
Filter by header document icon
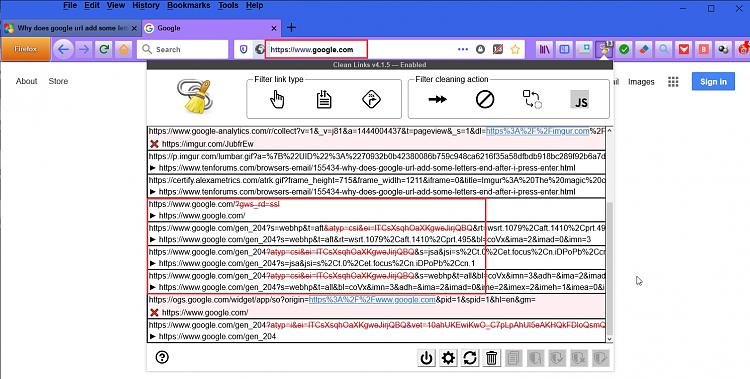324,100
